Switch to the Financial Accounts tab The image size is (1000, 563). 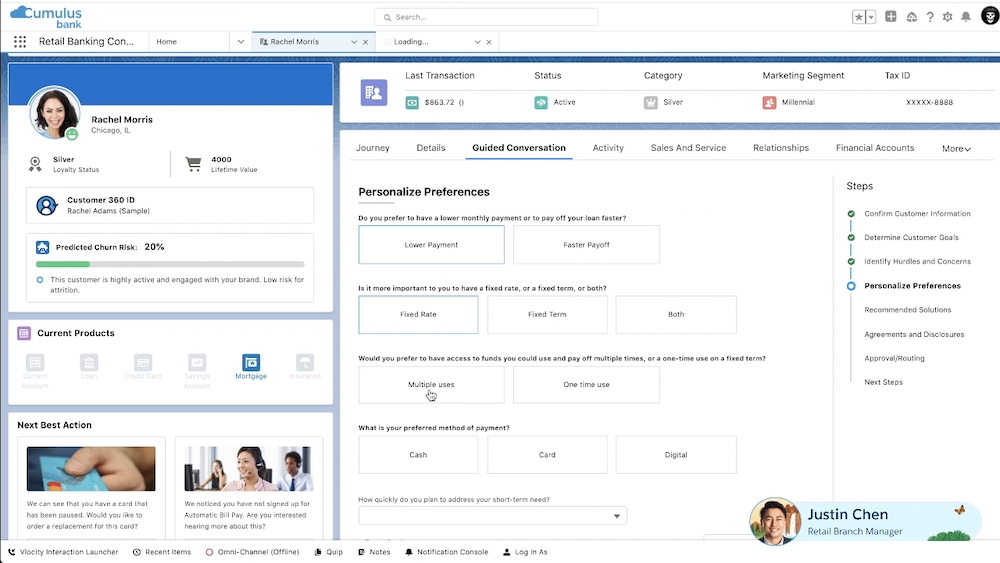pyautogui.click(x=874, y=148)
